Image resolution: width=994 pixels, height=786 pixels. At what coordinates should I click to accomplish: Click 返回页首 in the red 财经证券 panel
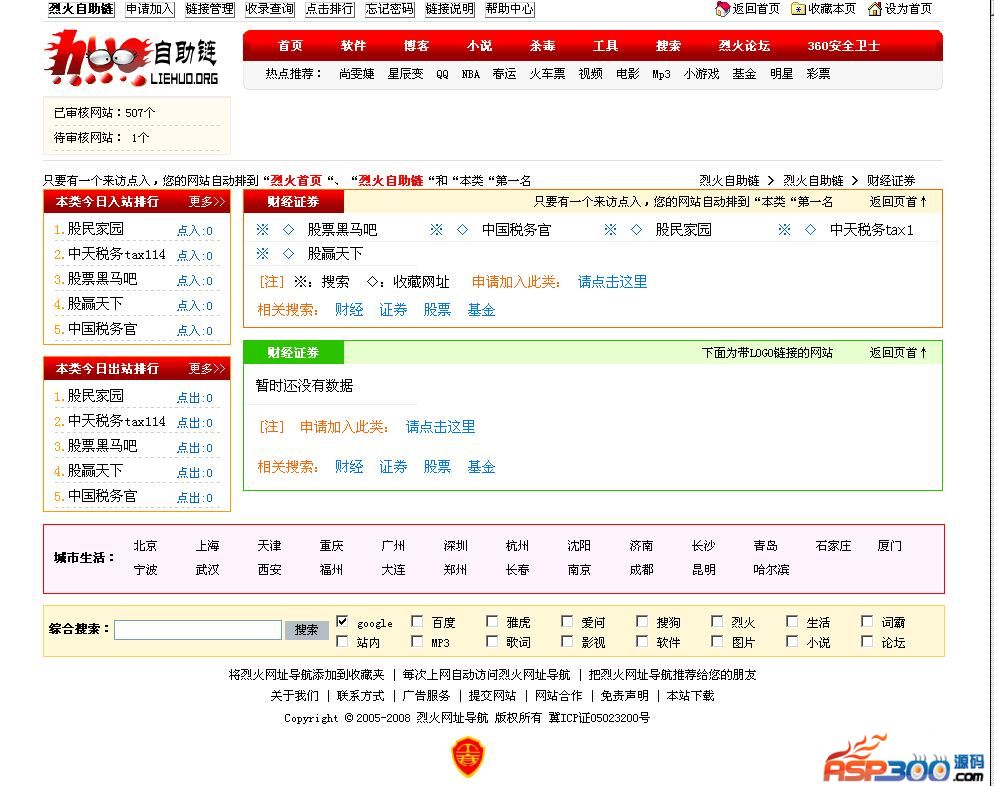pos(898,202)
